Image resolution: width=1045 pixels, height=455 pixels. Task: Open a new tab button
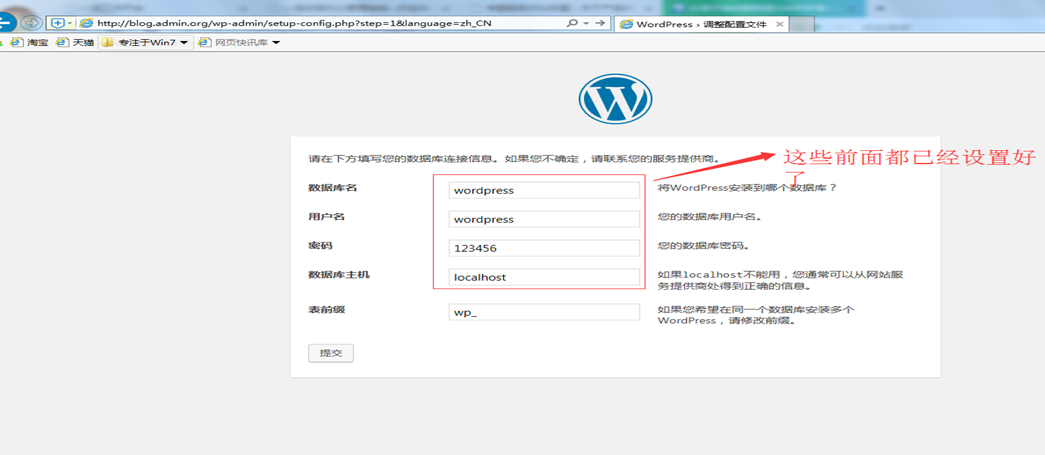pyautogui.click(x=803, y=24)
